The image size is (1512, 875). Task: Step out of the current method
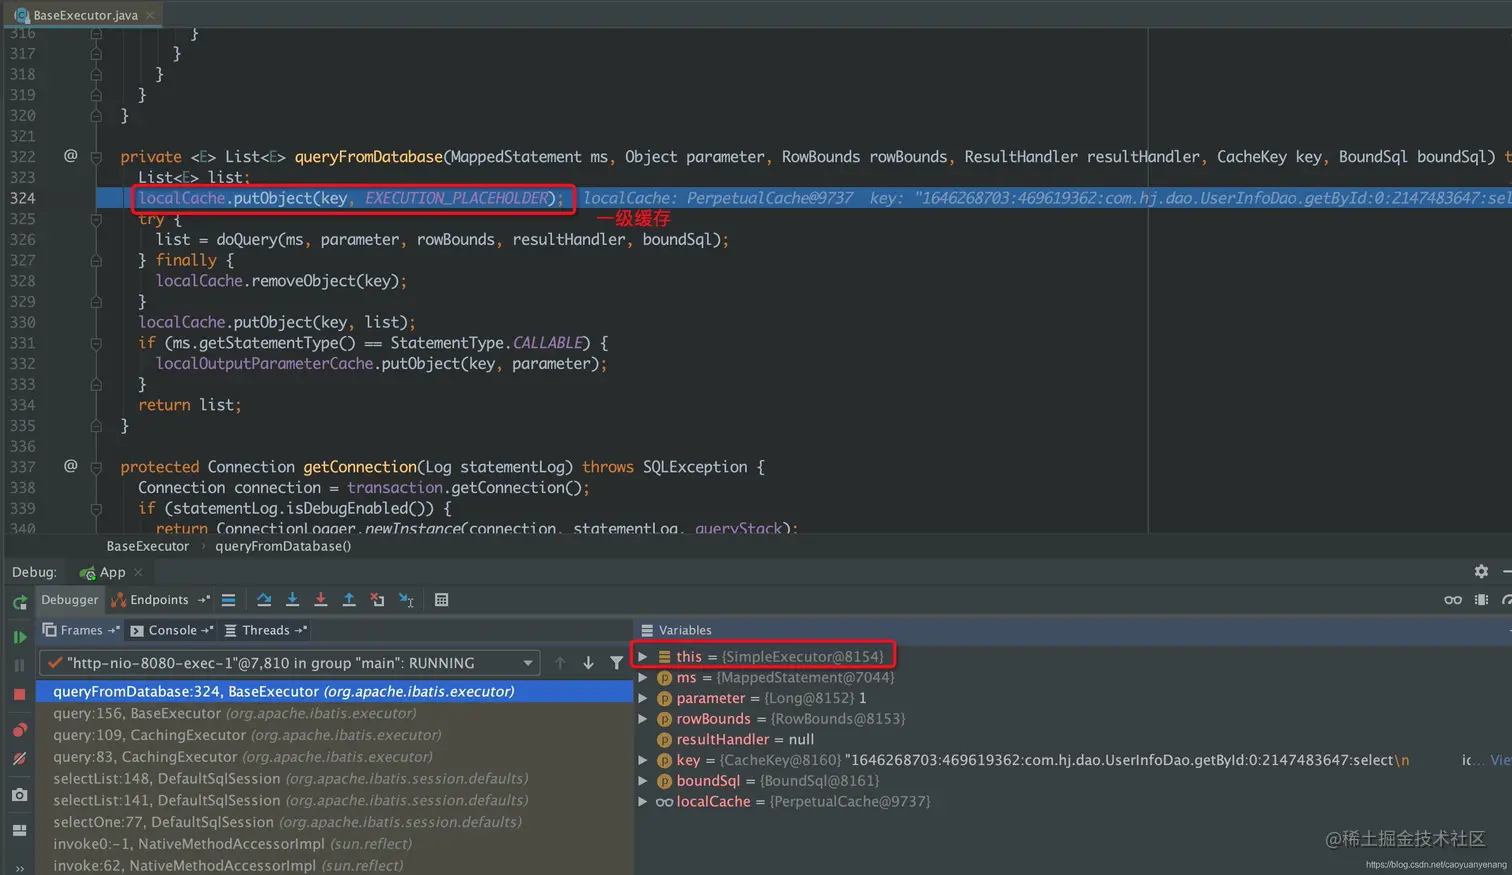click(x=349, y=600)
